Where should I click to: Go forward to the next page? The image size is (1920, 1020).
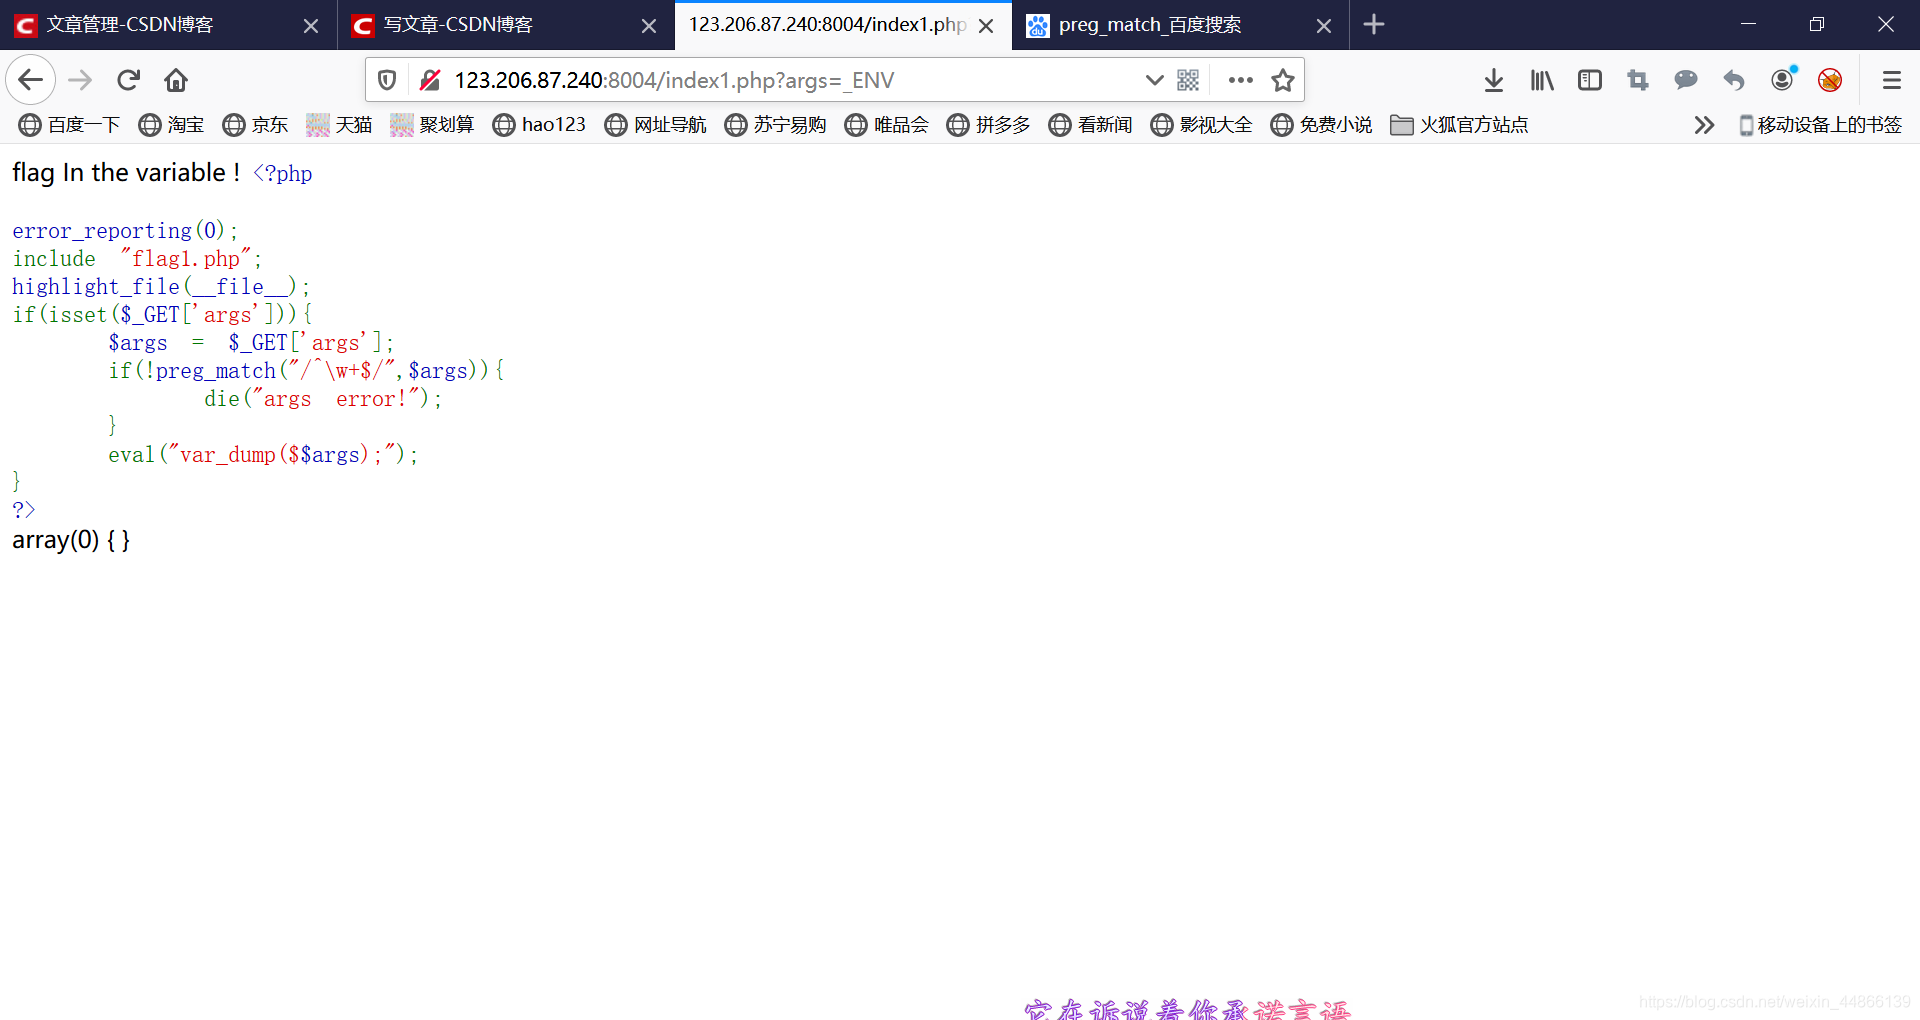80,80
